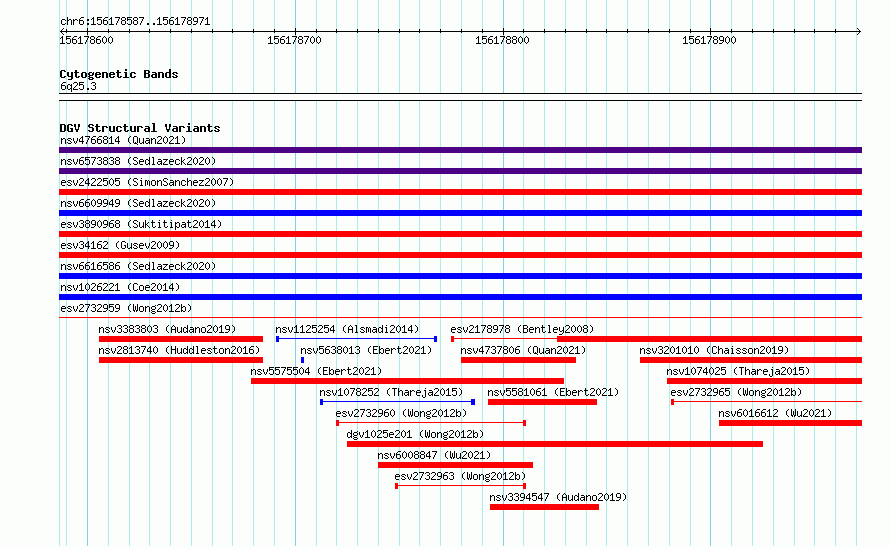Click the nsv3394547 red variant bar
Viewport: 890px width, 546px height.
(x=544, y=507)
